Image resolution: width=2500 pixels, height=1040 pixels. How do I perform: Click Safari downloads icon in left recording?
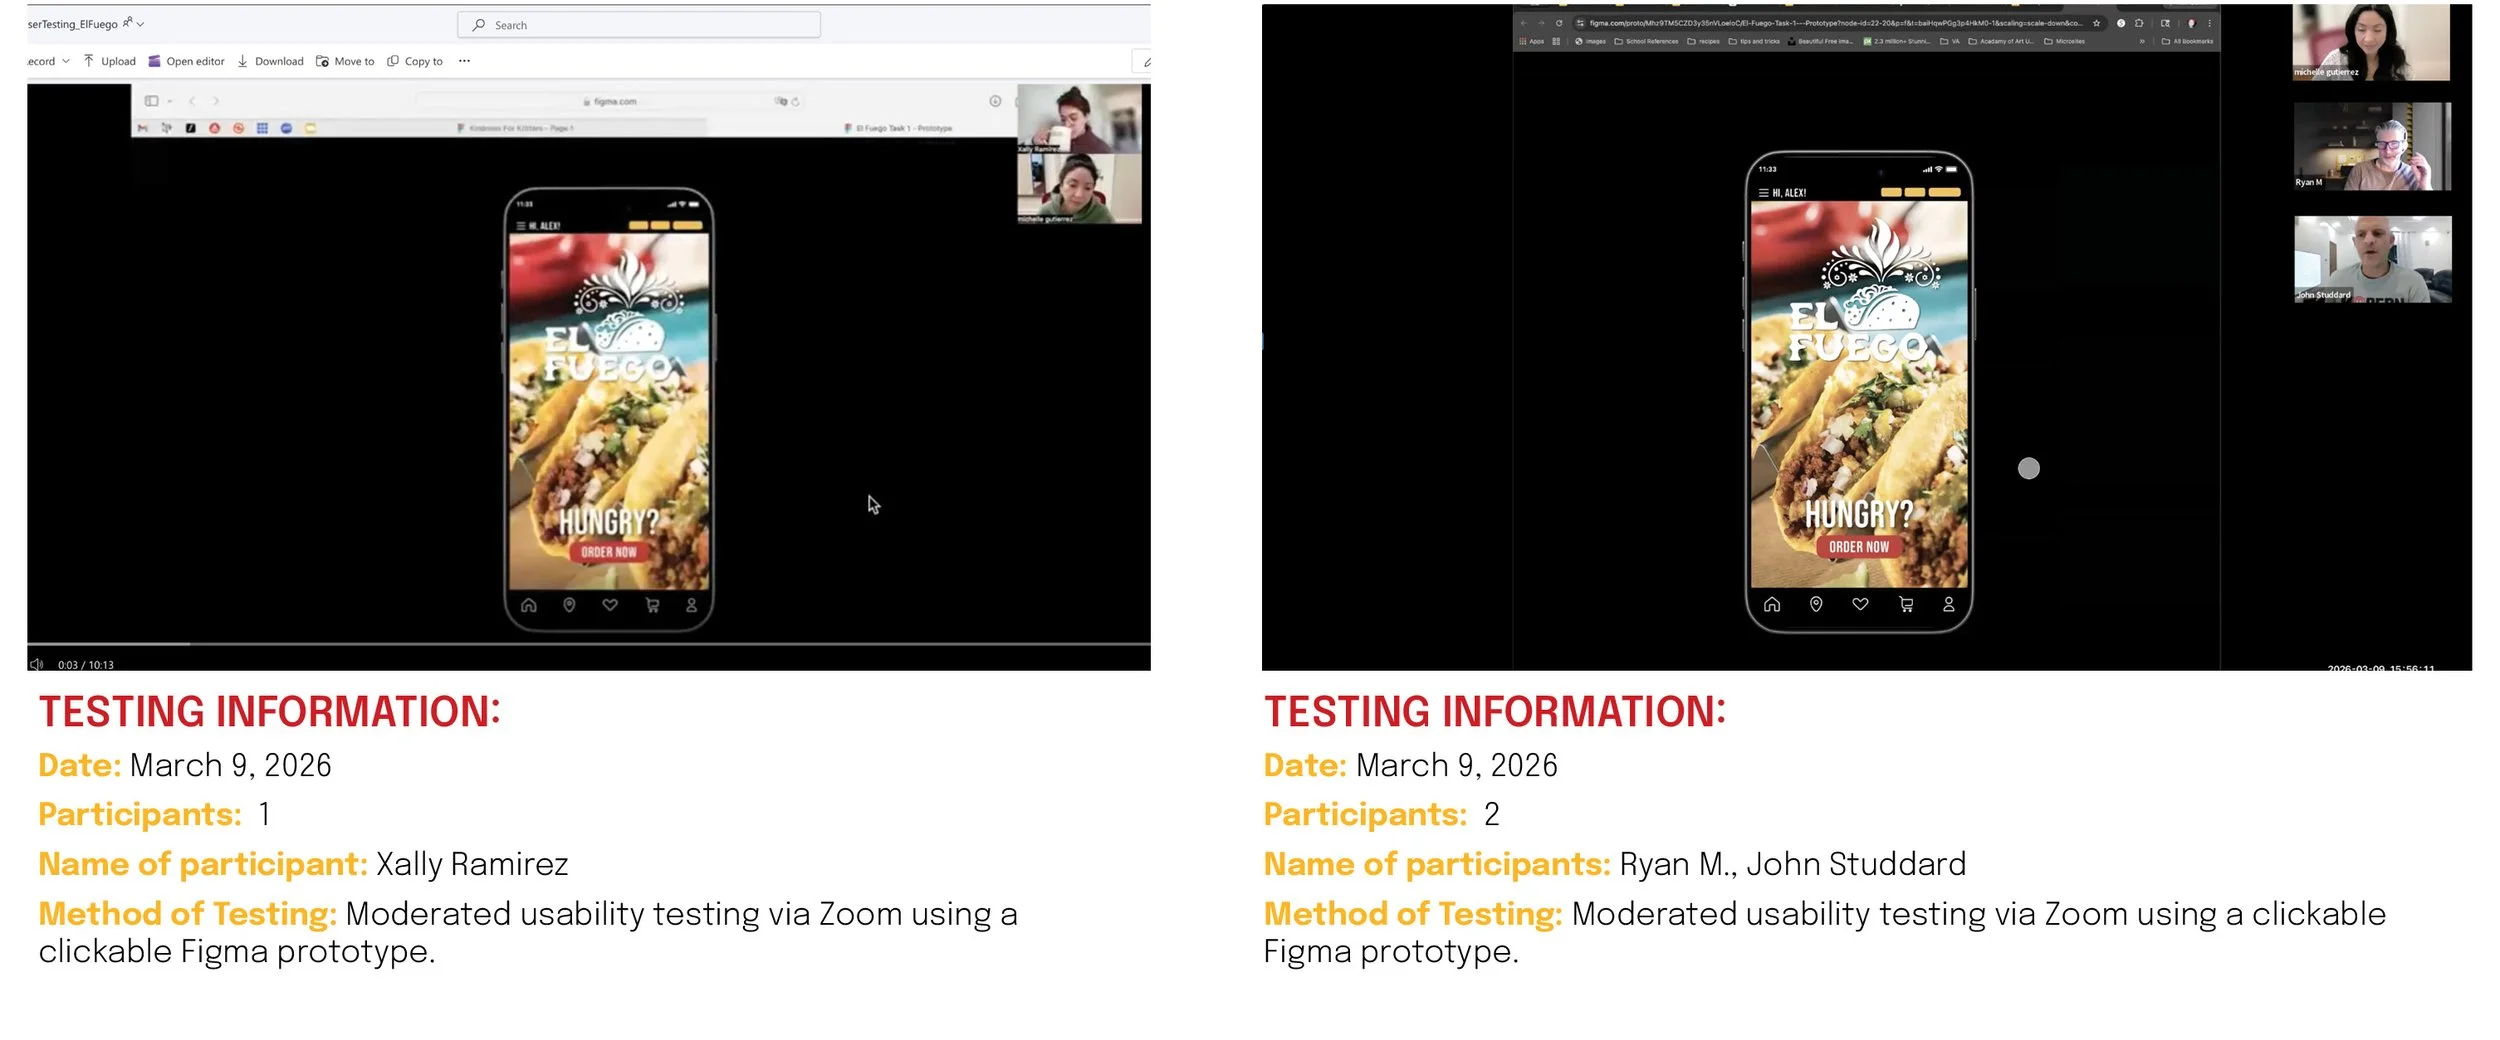click(995, 101)
